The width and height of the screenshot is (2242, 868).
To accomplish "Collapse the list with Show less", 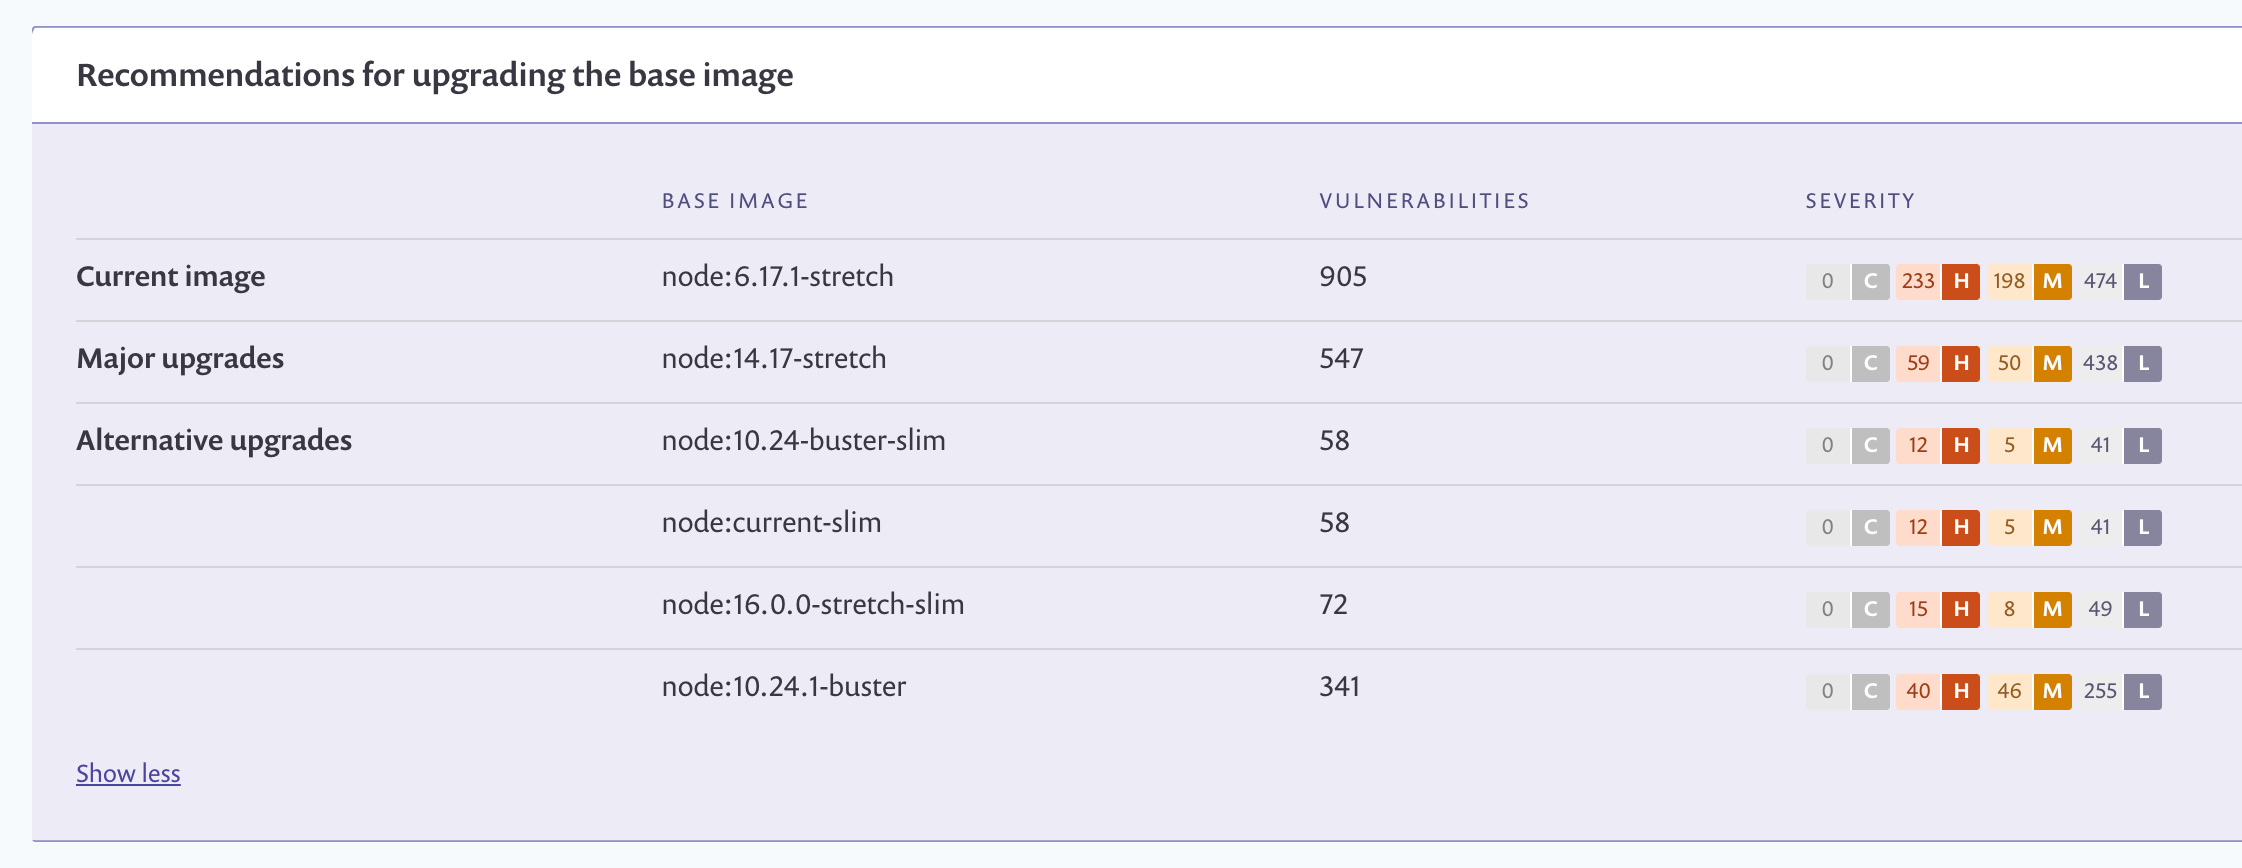I will coord(128,773).
